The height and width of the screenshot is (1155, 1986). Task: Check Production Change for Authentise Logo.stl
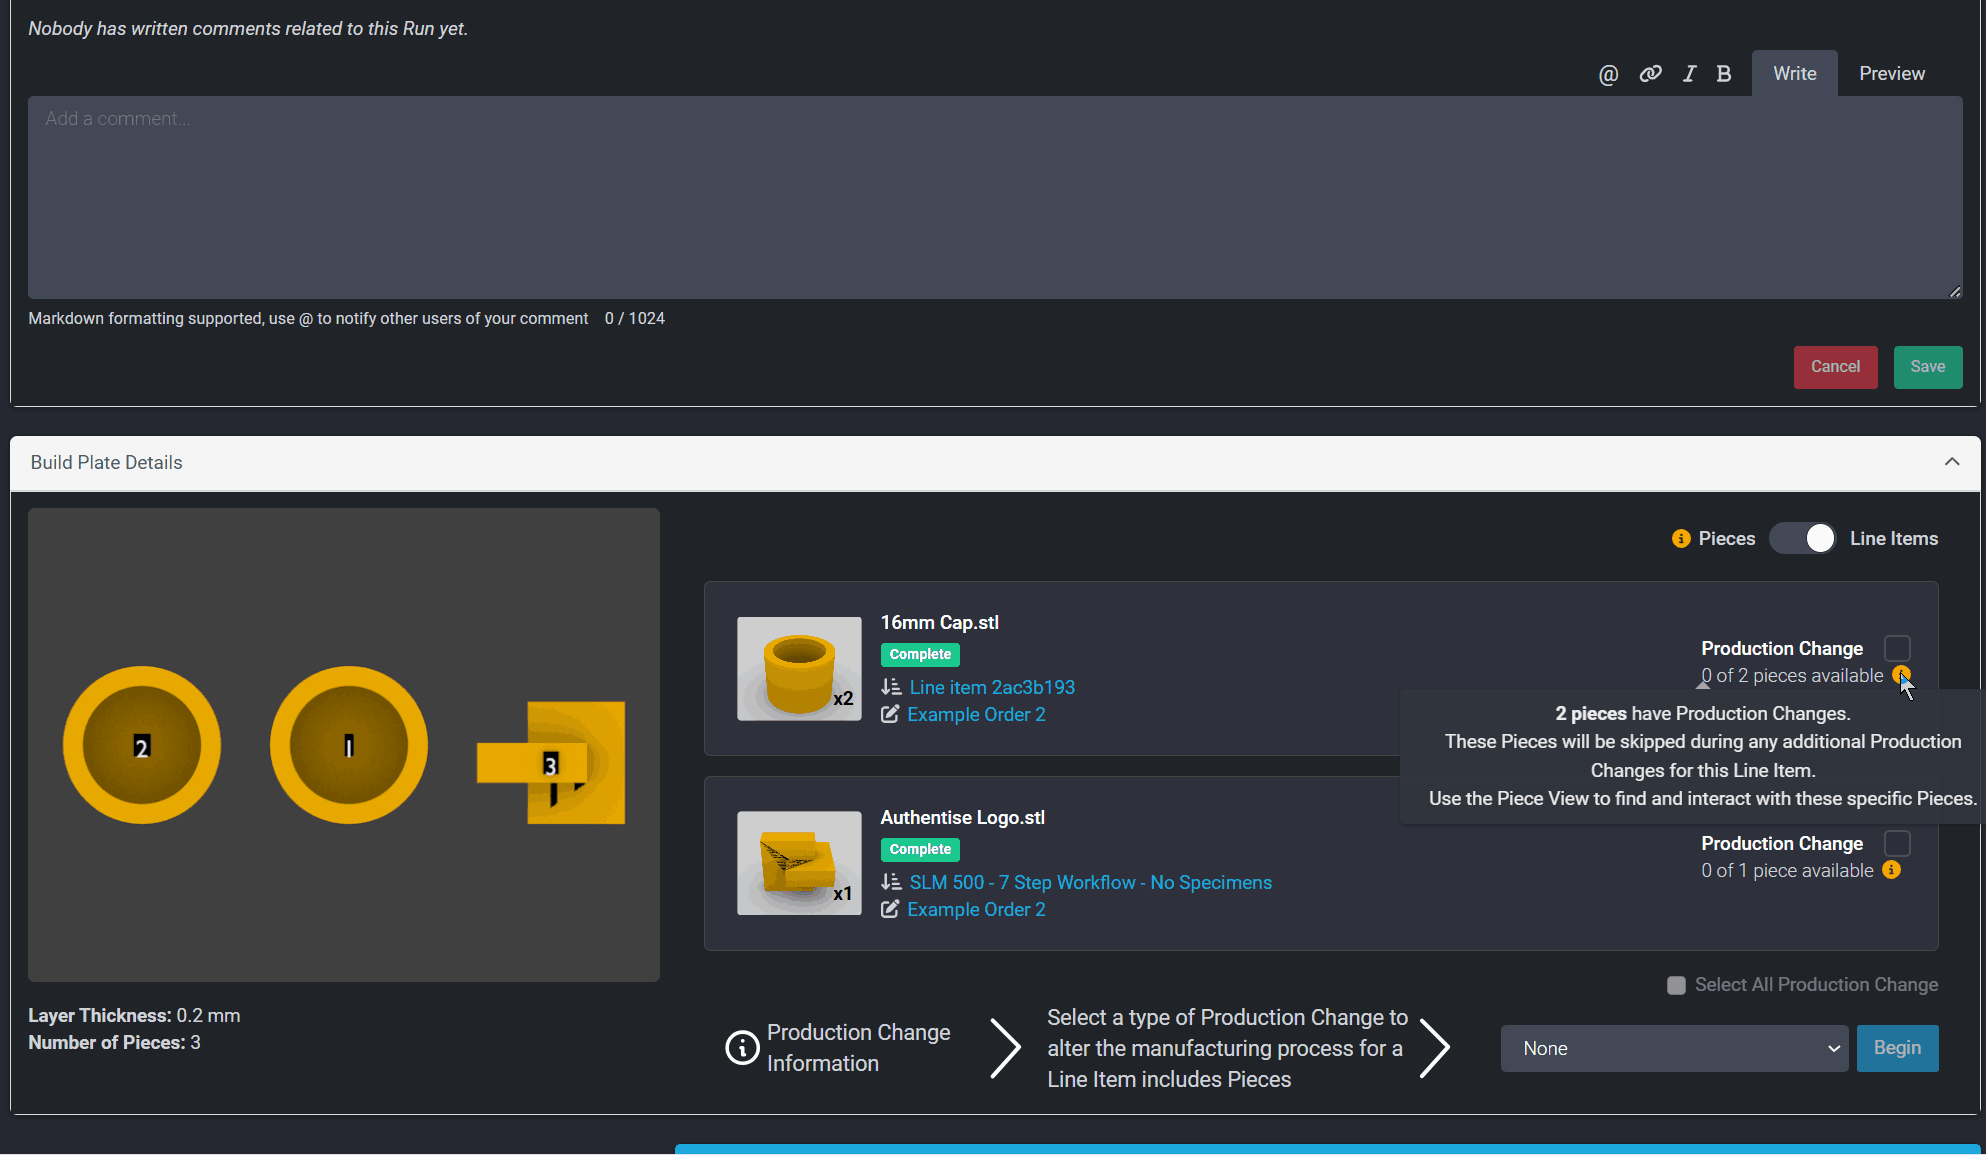pyautogui.click(x=1897, y=843)
